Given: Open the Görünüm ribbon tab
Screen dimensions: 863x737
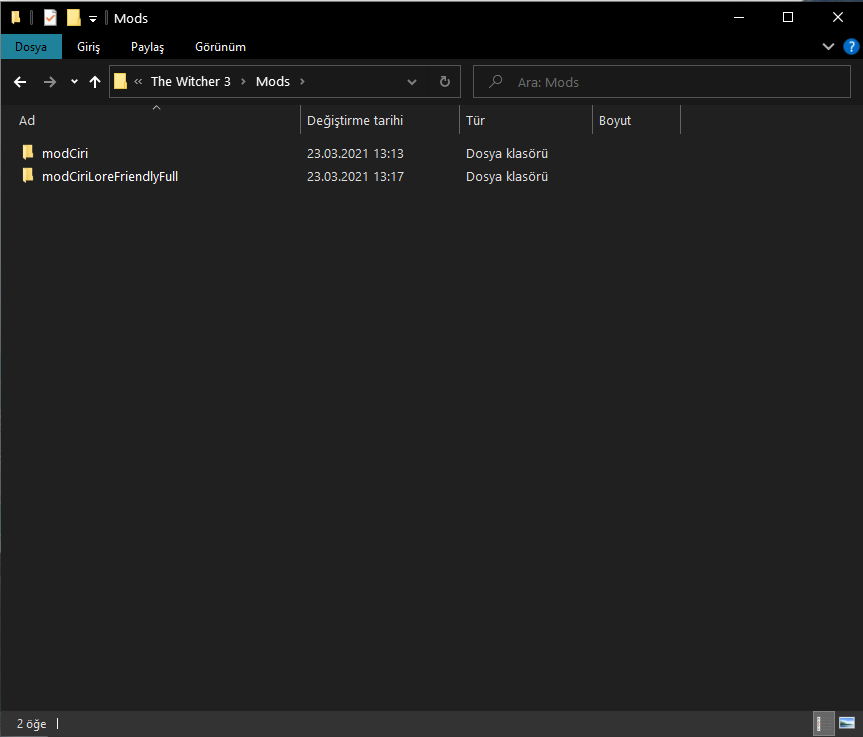Looking at the screenshot, I should [220, 47].
